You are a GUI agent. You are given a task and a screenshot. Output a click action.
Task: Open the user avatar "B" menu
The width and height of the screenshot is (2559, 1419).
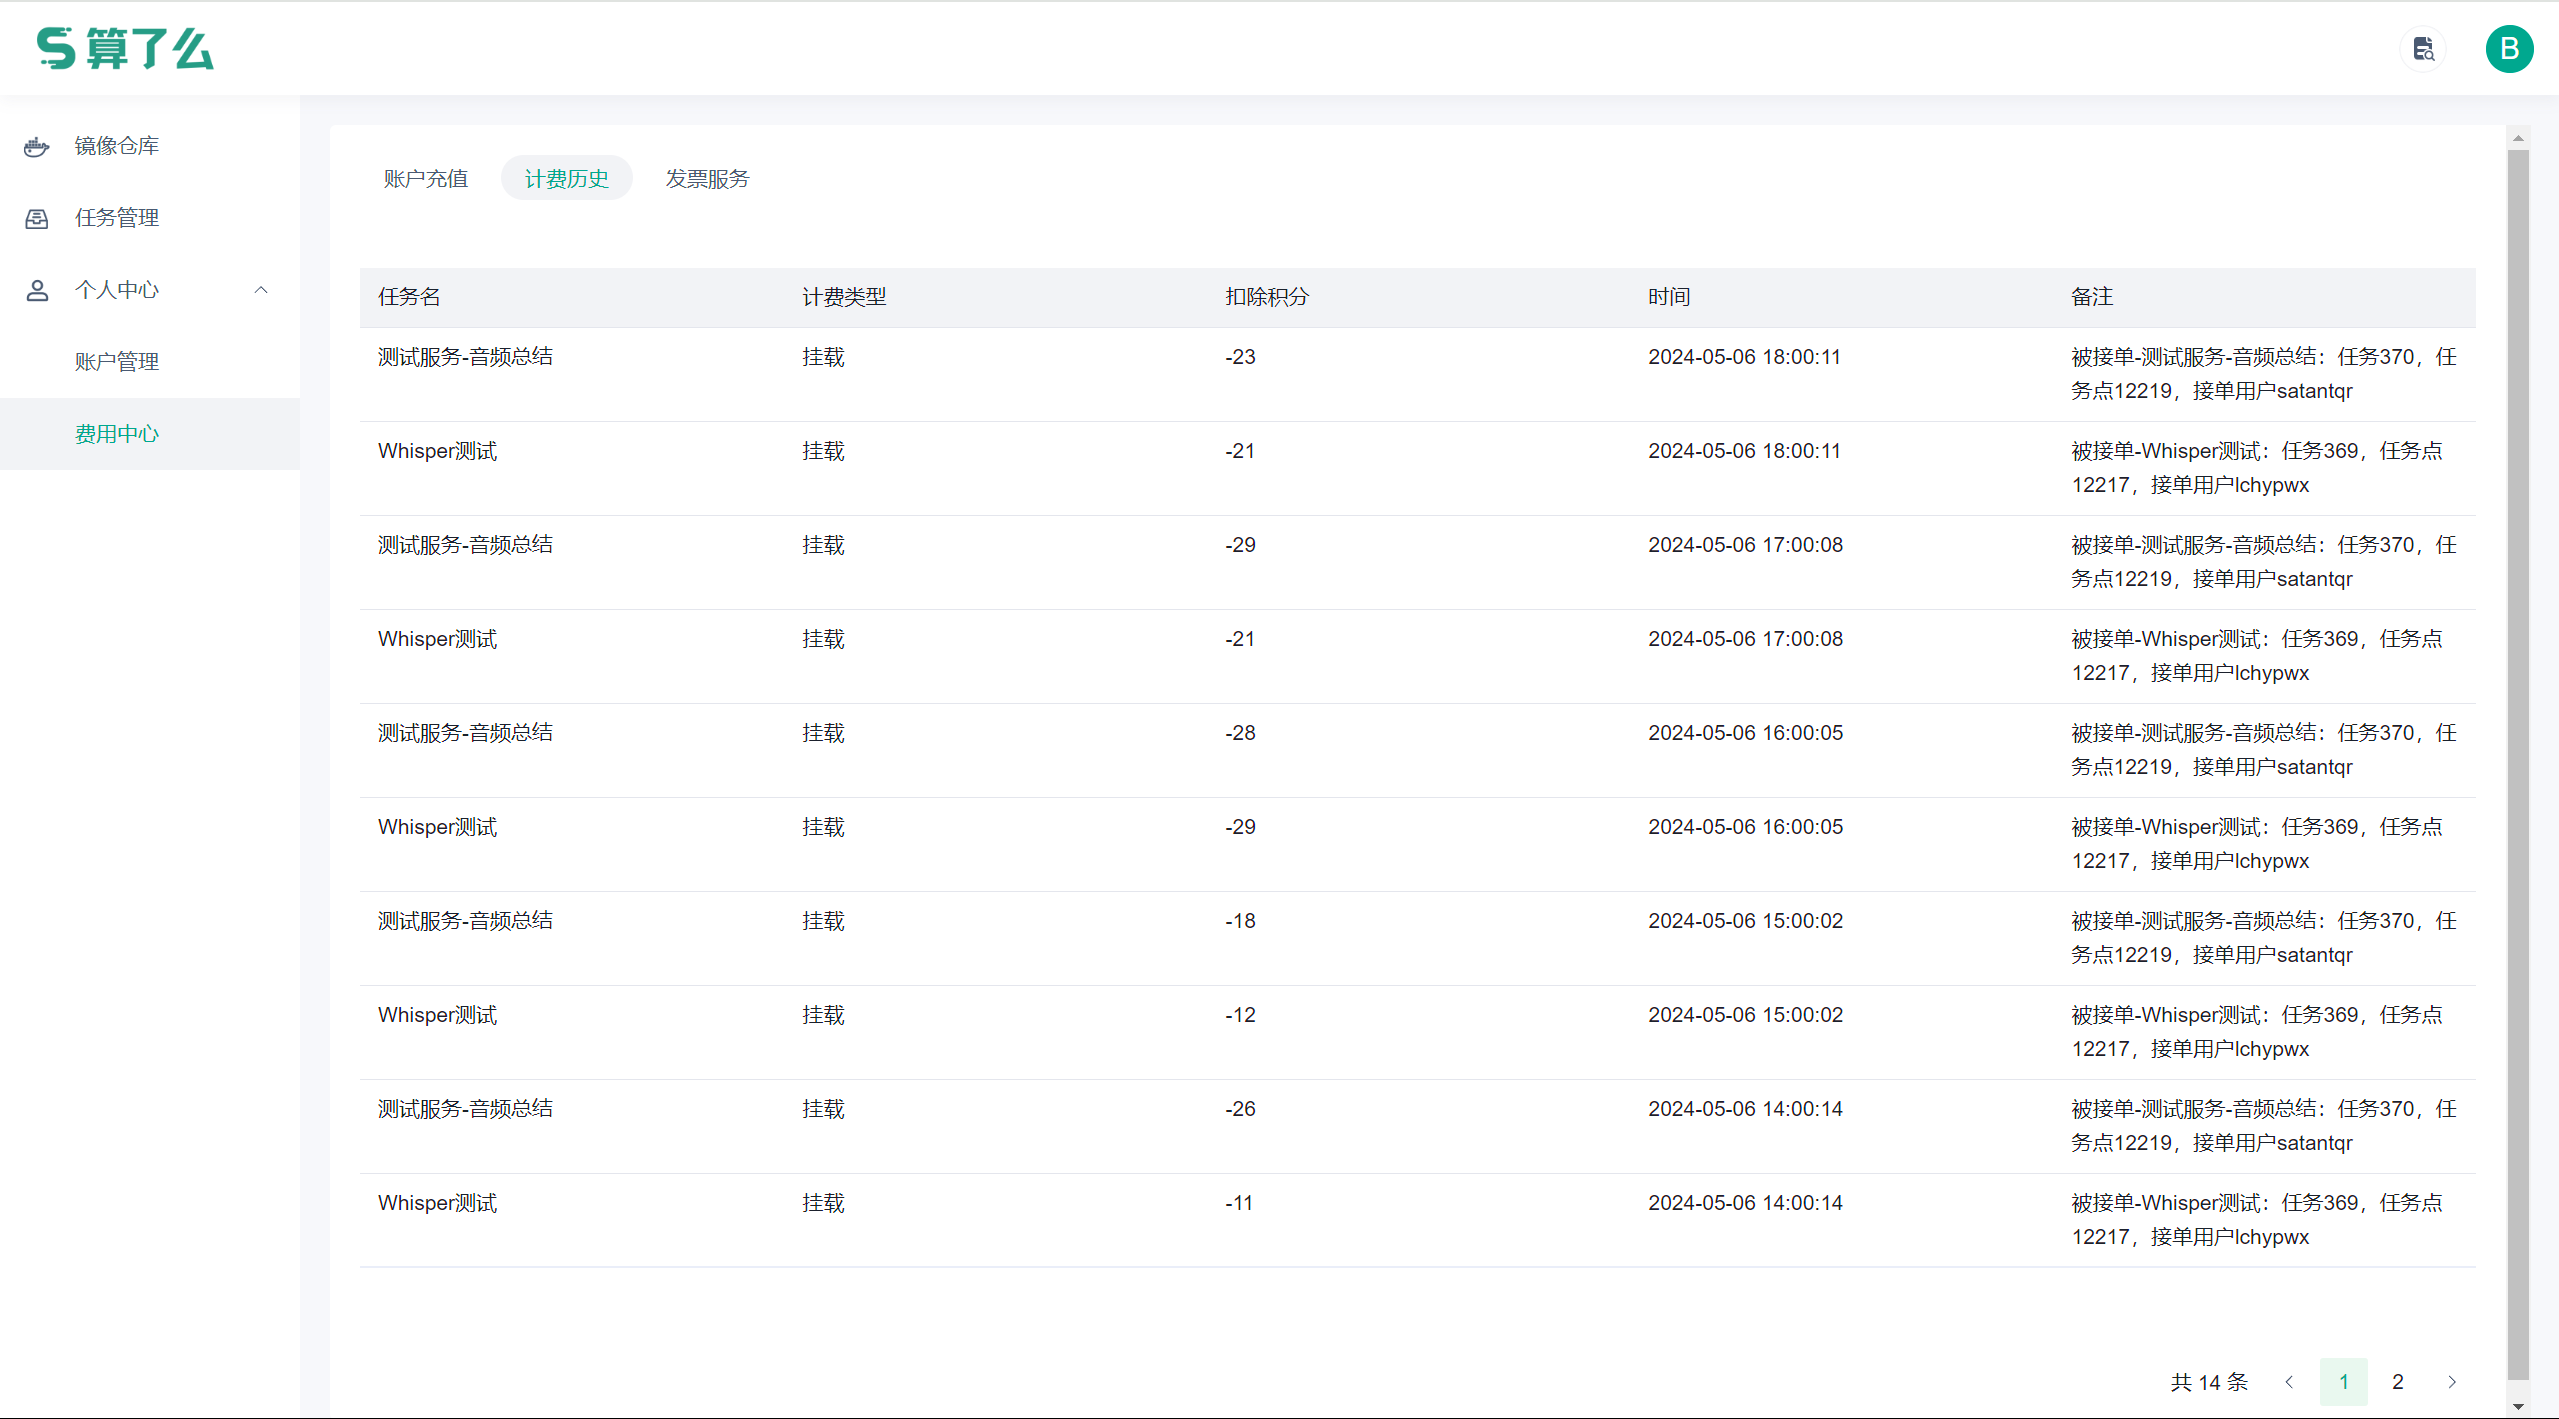[2508, 48]
